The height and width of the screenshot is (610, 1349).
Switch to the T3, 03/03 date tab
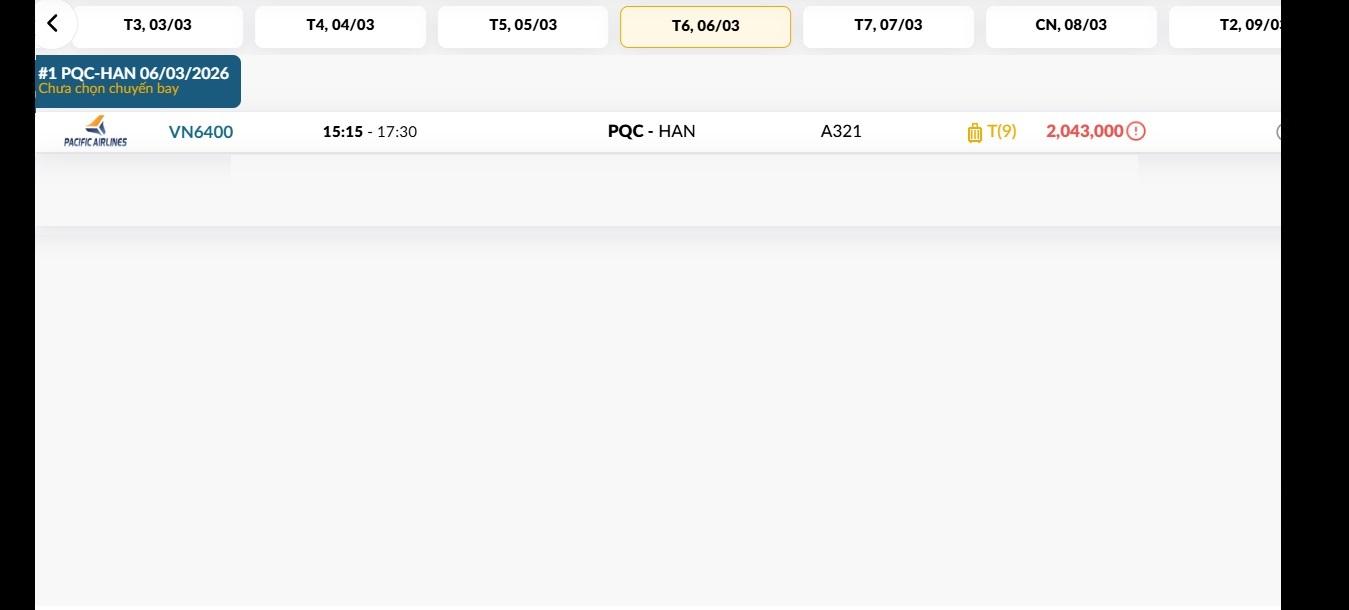click(x=158, y=25)
